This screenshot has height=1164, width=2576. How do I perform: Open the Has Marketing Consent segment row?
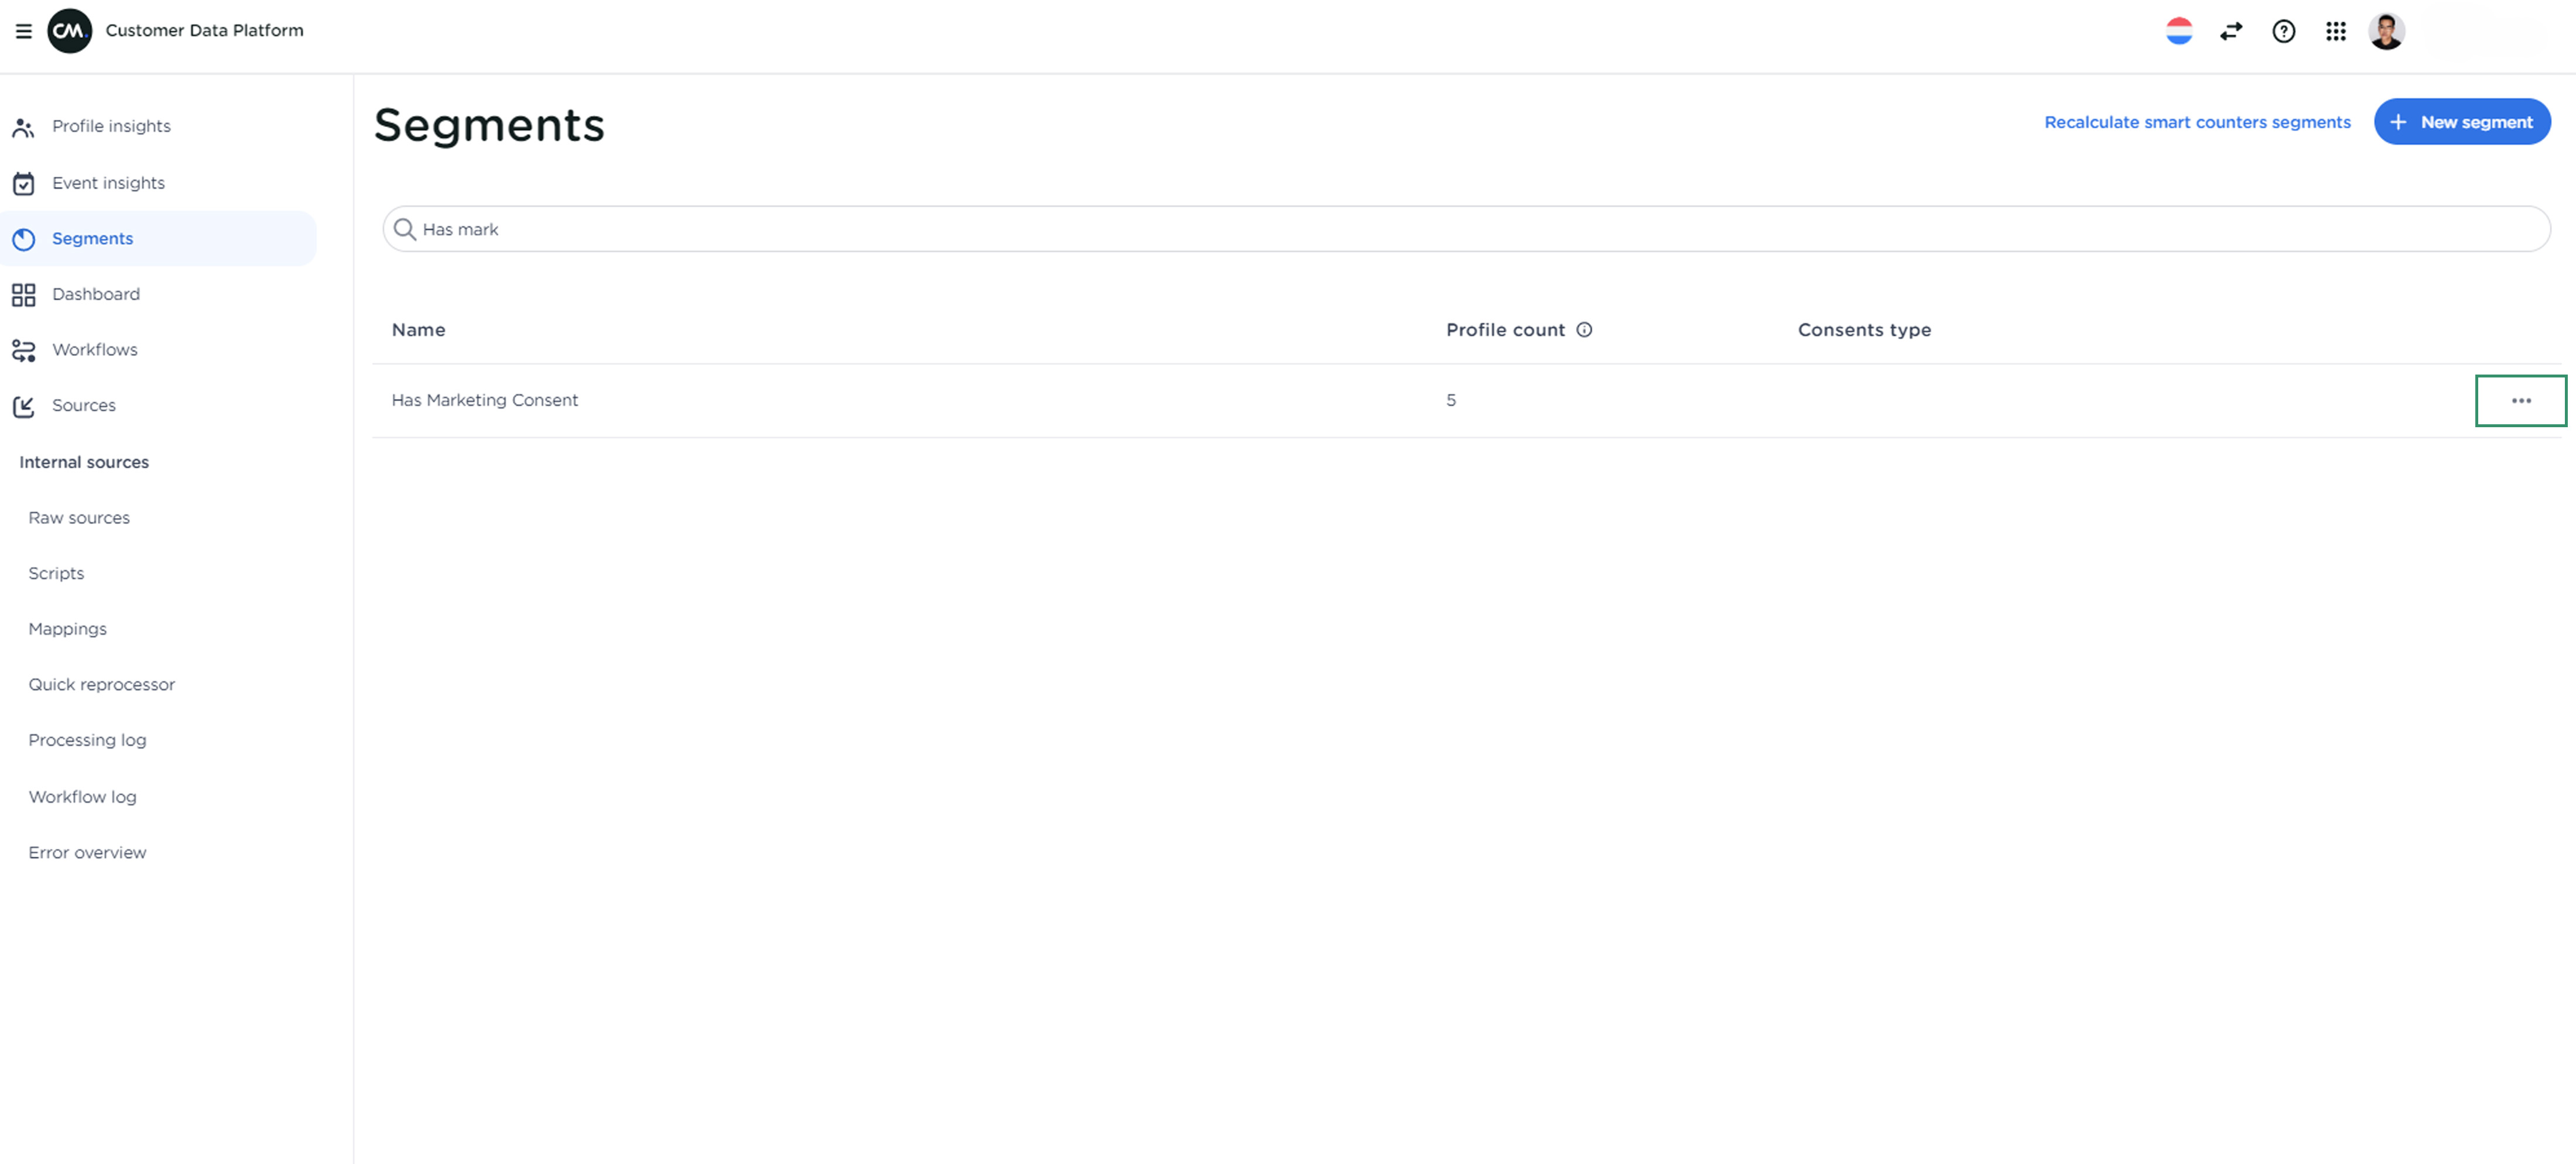(485, 400)
